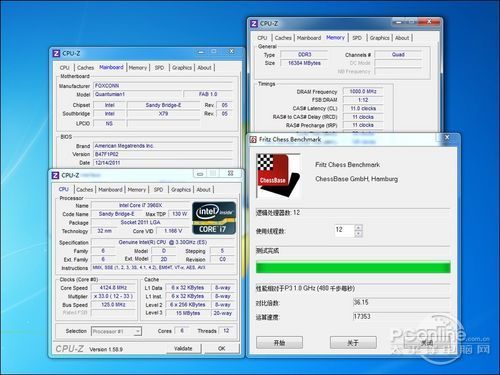The width and height of the screenshot is (500, 375).
Task: Switch to Caches tab in the CPU window
Action: 85,189
